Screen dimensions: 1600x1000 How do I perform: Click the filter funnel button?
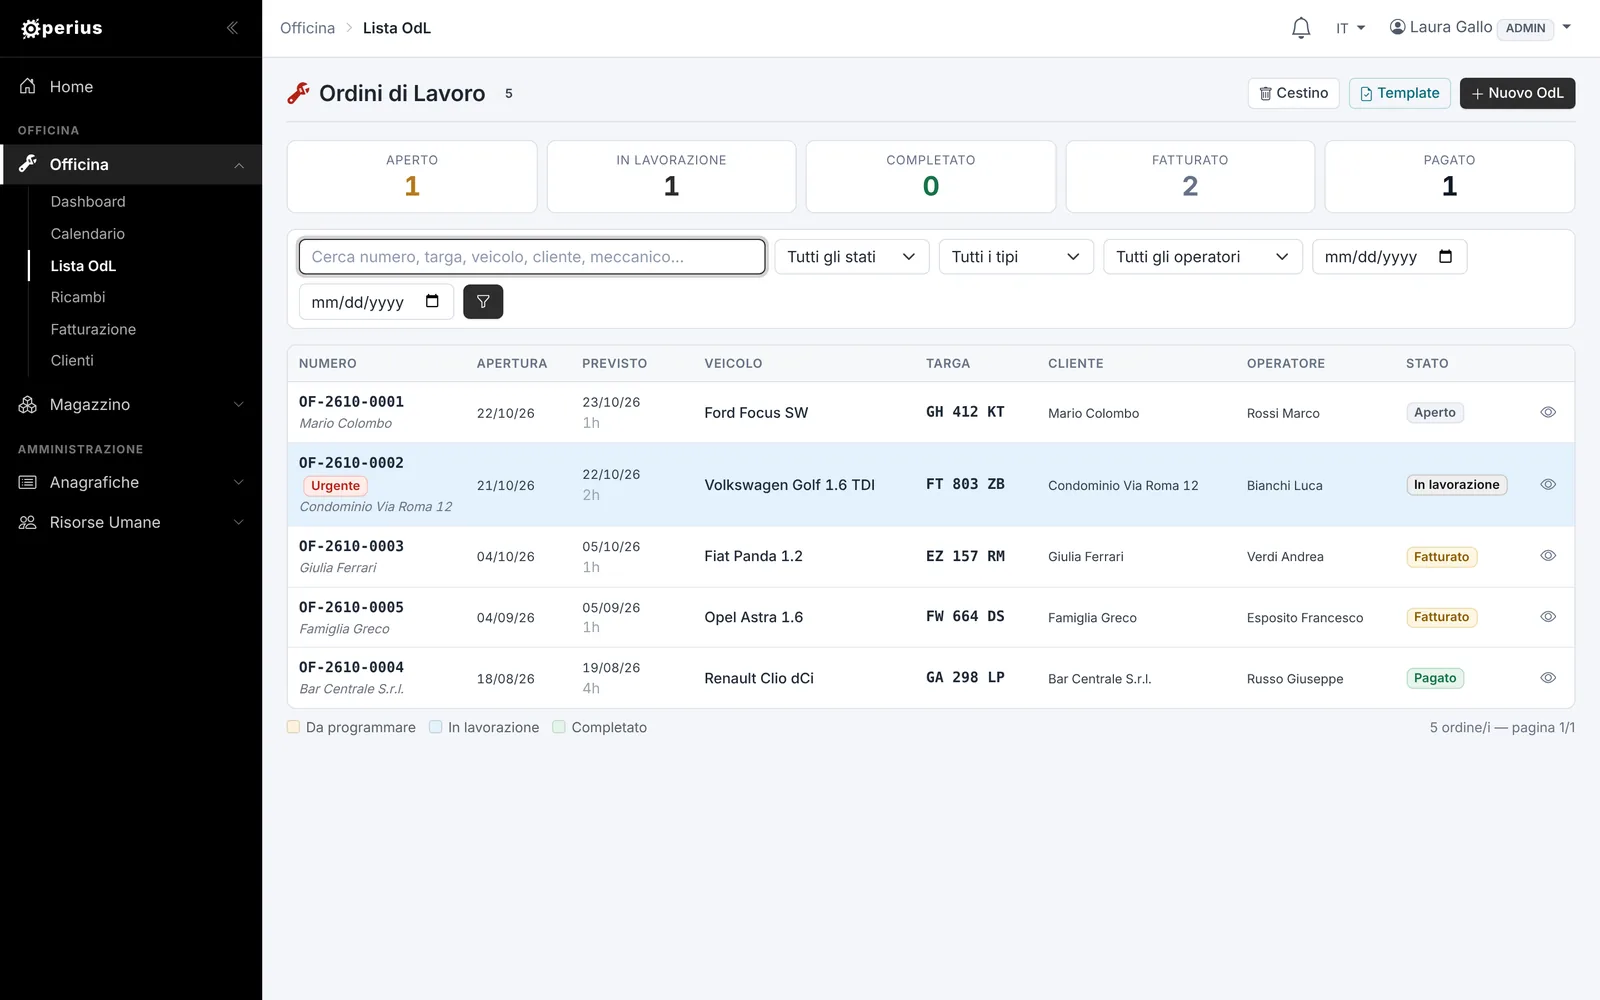(483, 302)
